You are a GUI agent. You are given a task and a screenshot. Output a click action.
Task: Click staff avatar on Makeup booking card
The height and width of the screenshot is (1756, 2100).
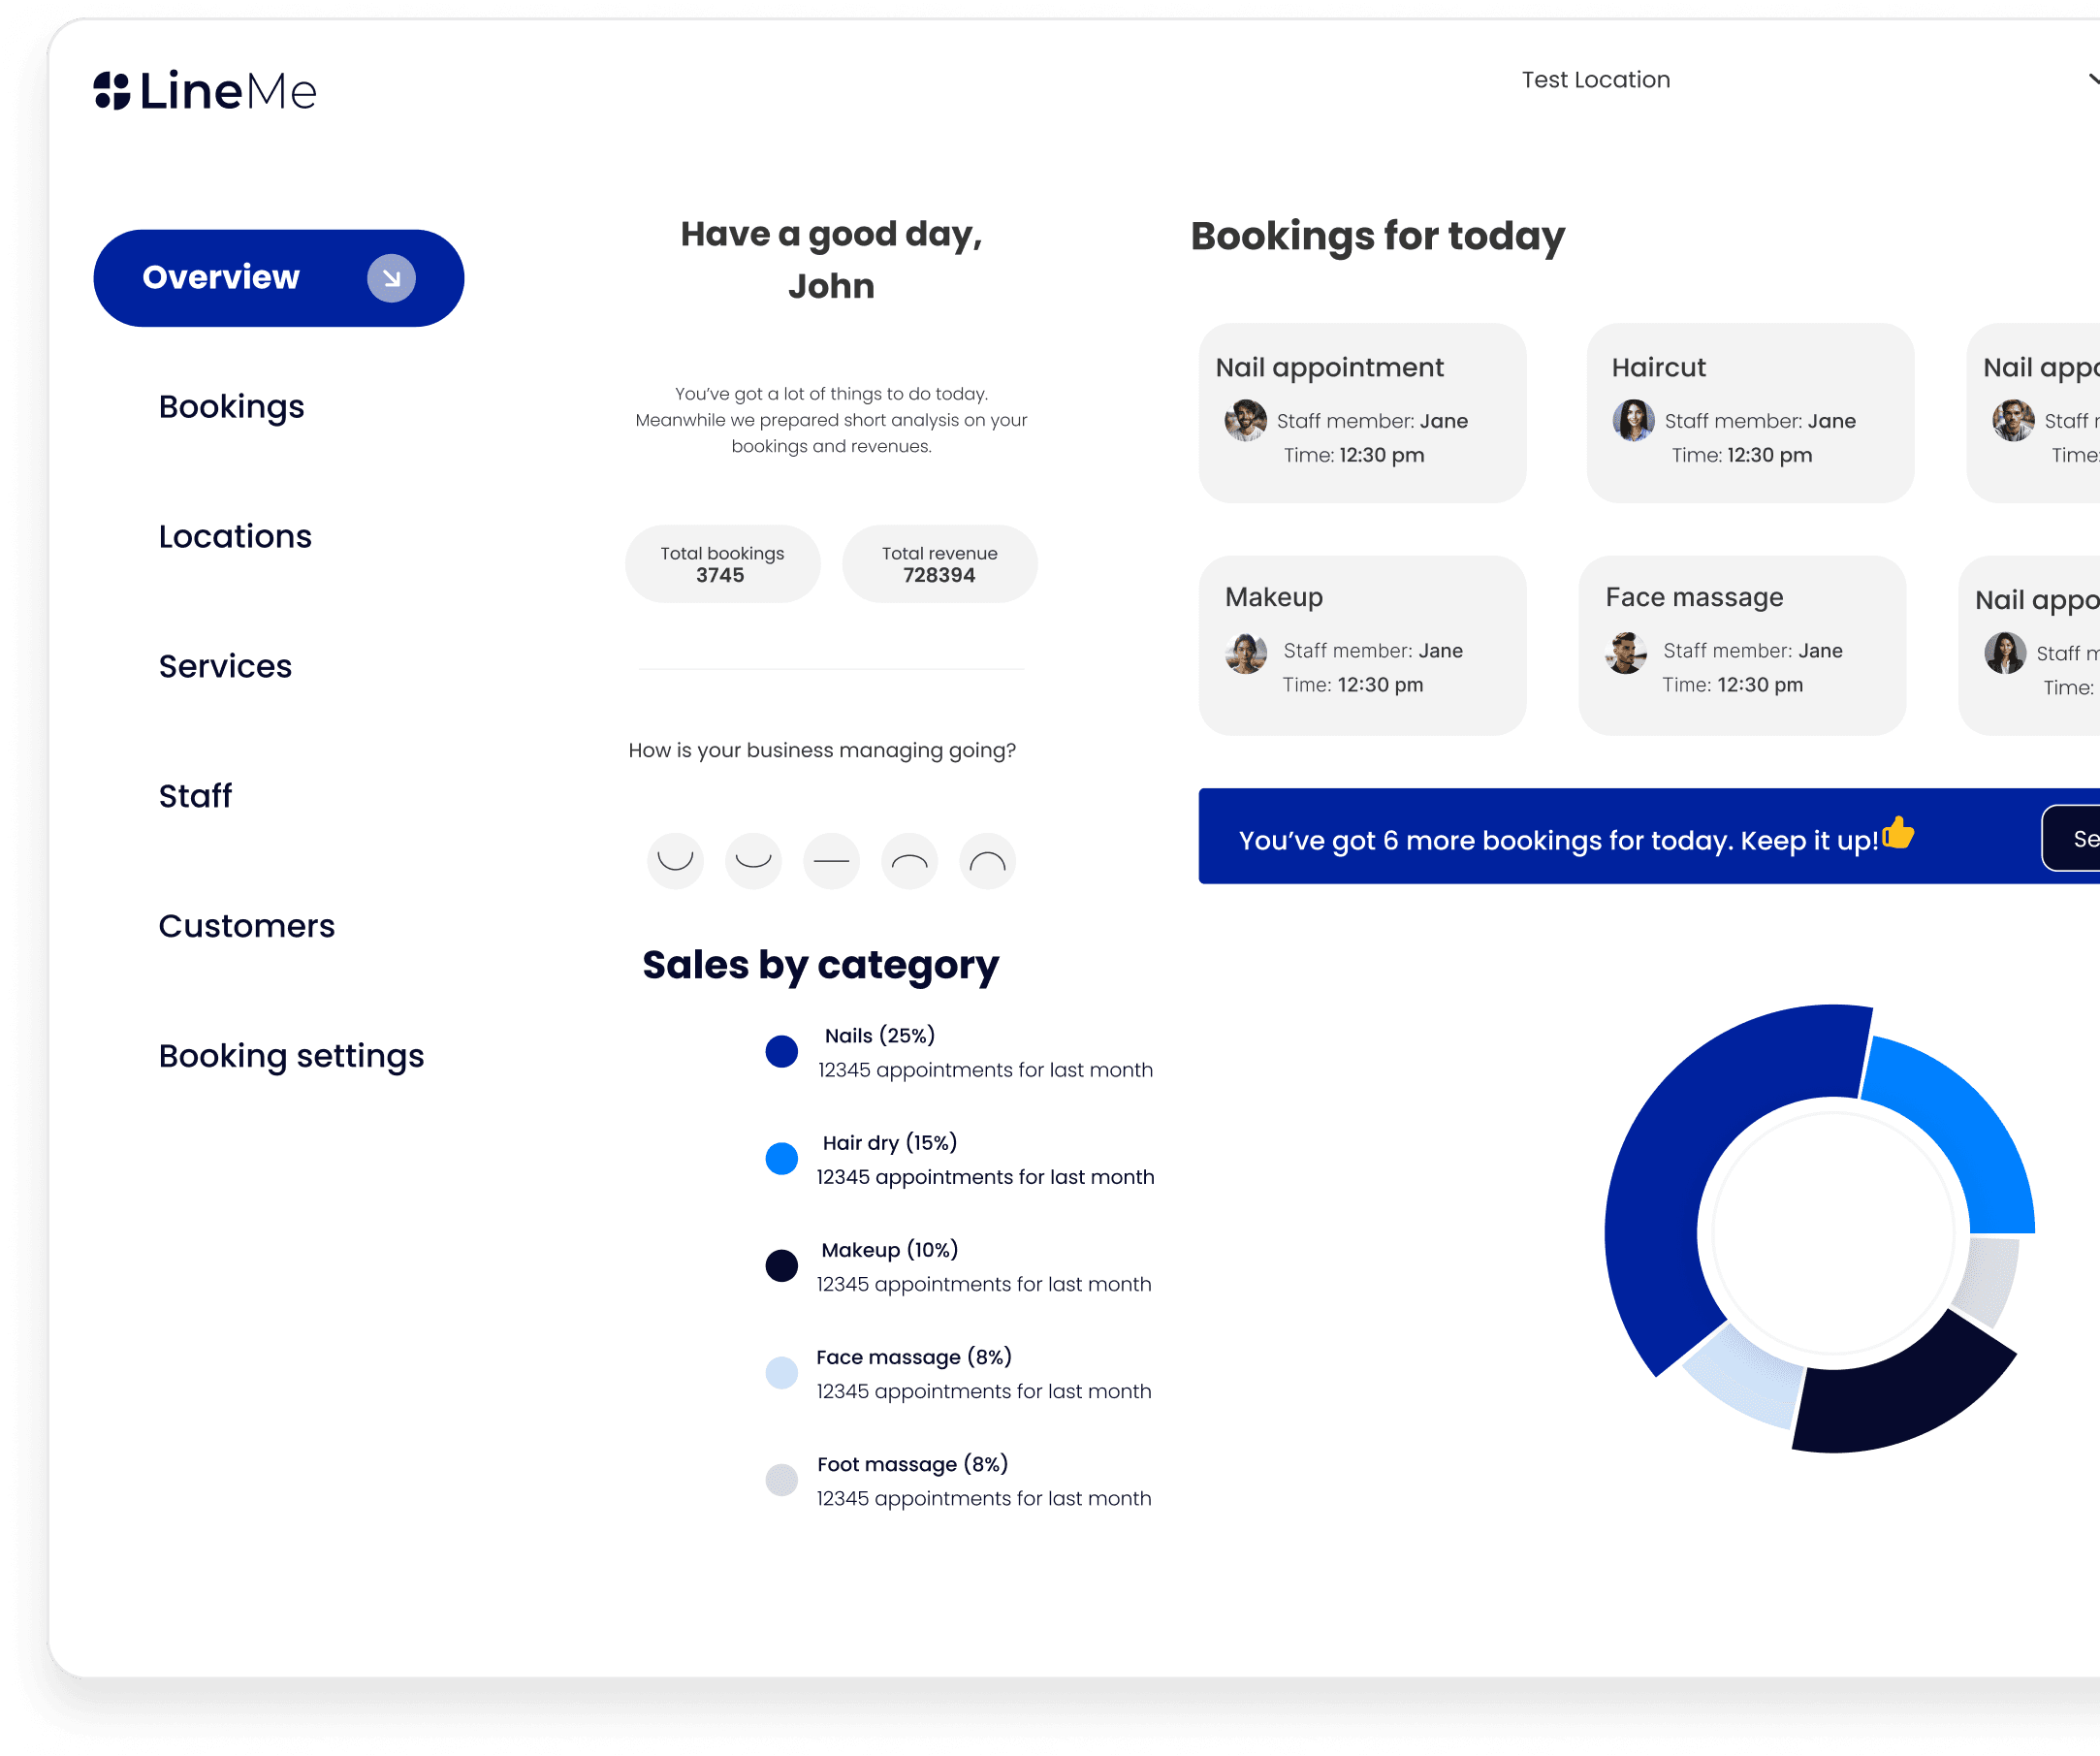[x=1245, y=653]
